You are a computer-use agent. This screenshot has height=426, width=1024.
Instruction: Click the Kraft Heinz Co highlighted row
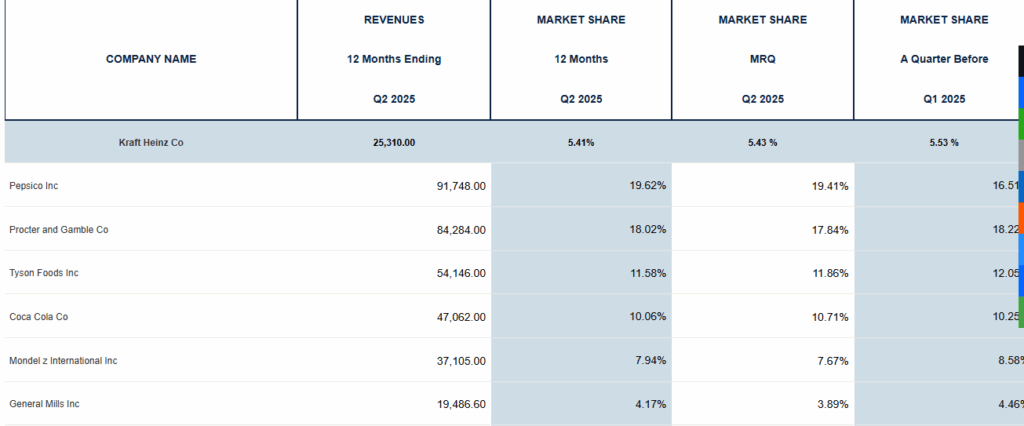coord(151,142)
